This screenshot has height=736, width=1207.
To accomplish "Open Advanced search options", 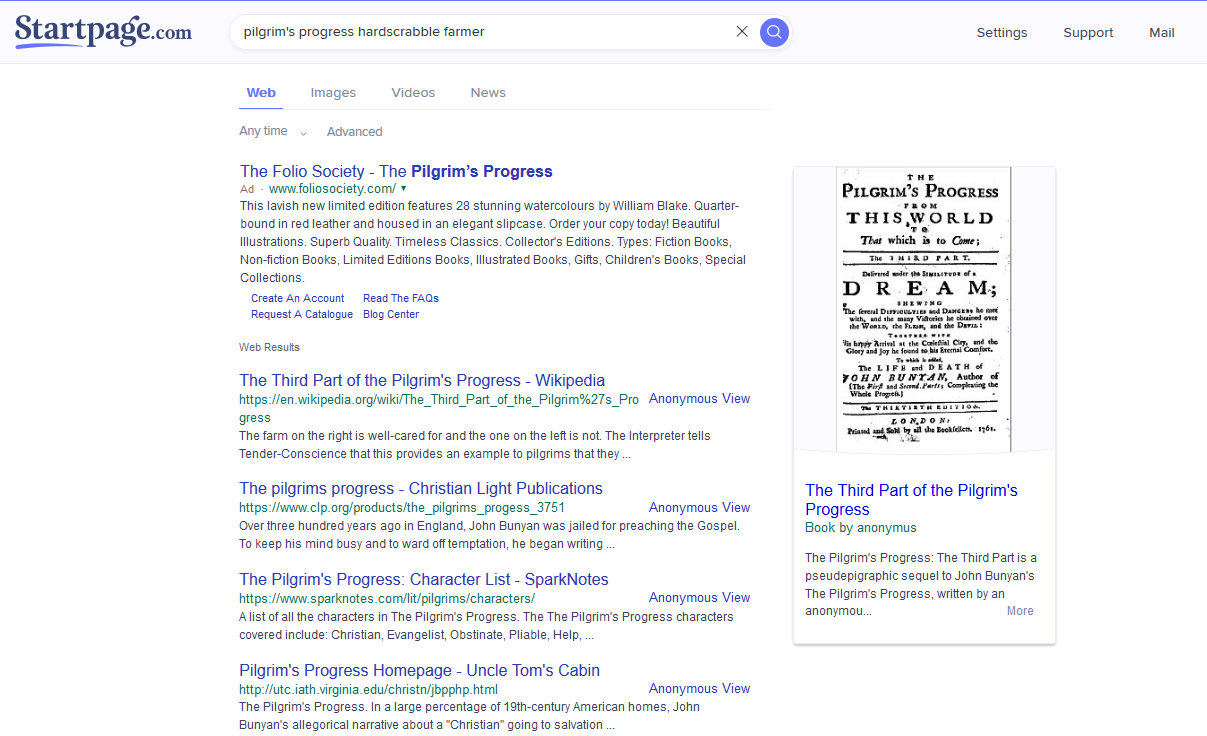I will pyautogui.click(x=354, y=132).
